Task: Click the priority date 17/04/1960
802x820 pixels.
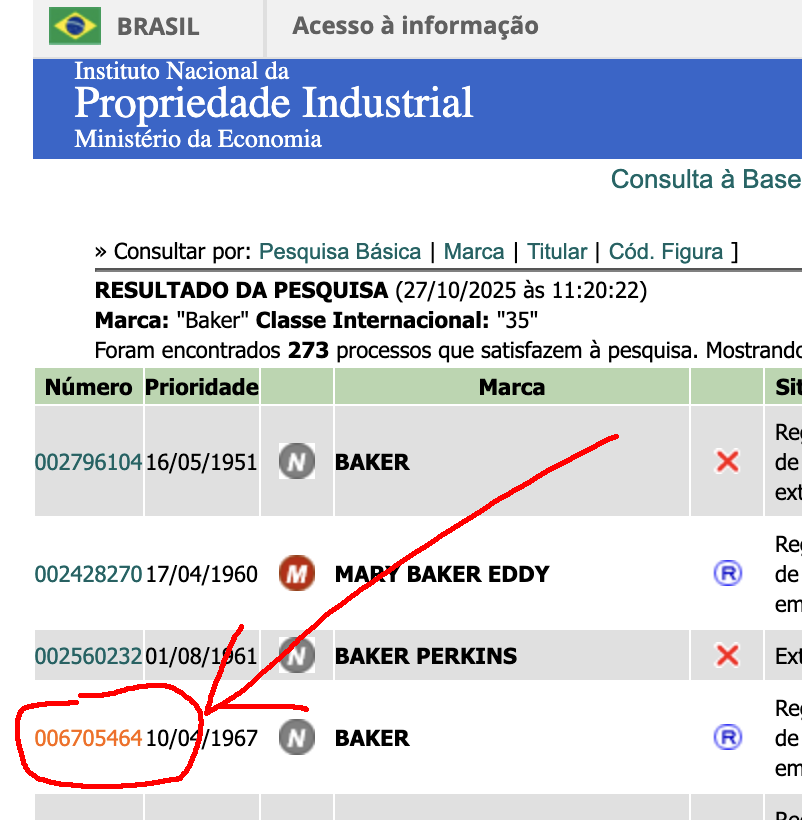Action: [x=201, y=574]
